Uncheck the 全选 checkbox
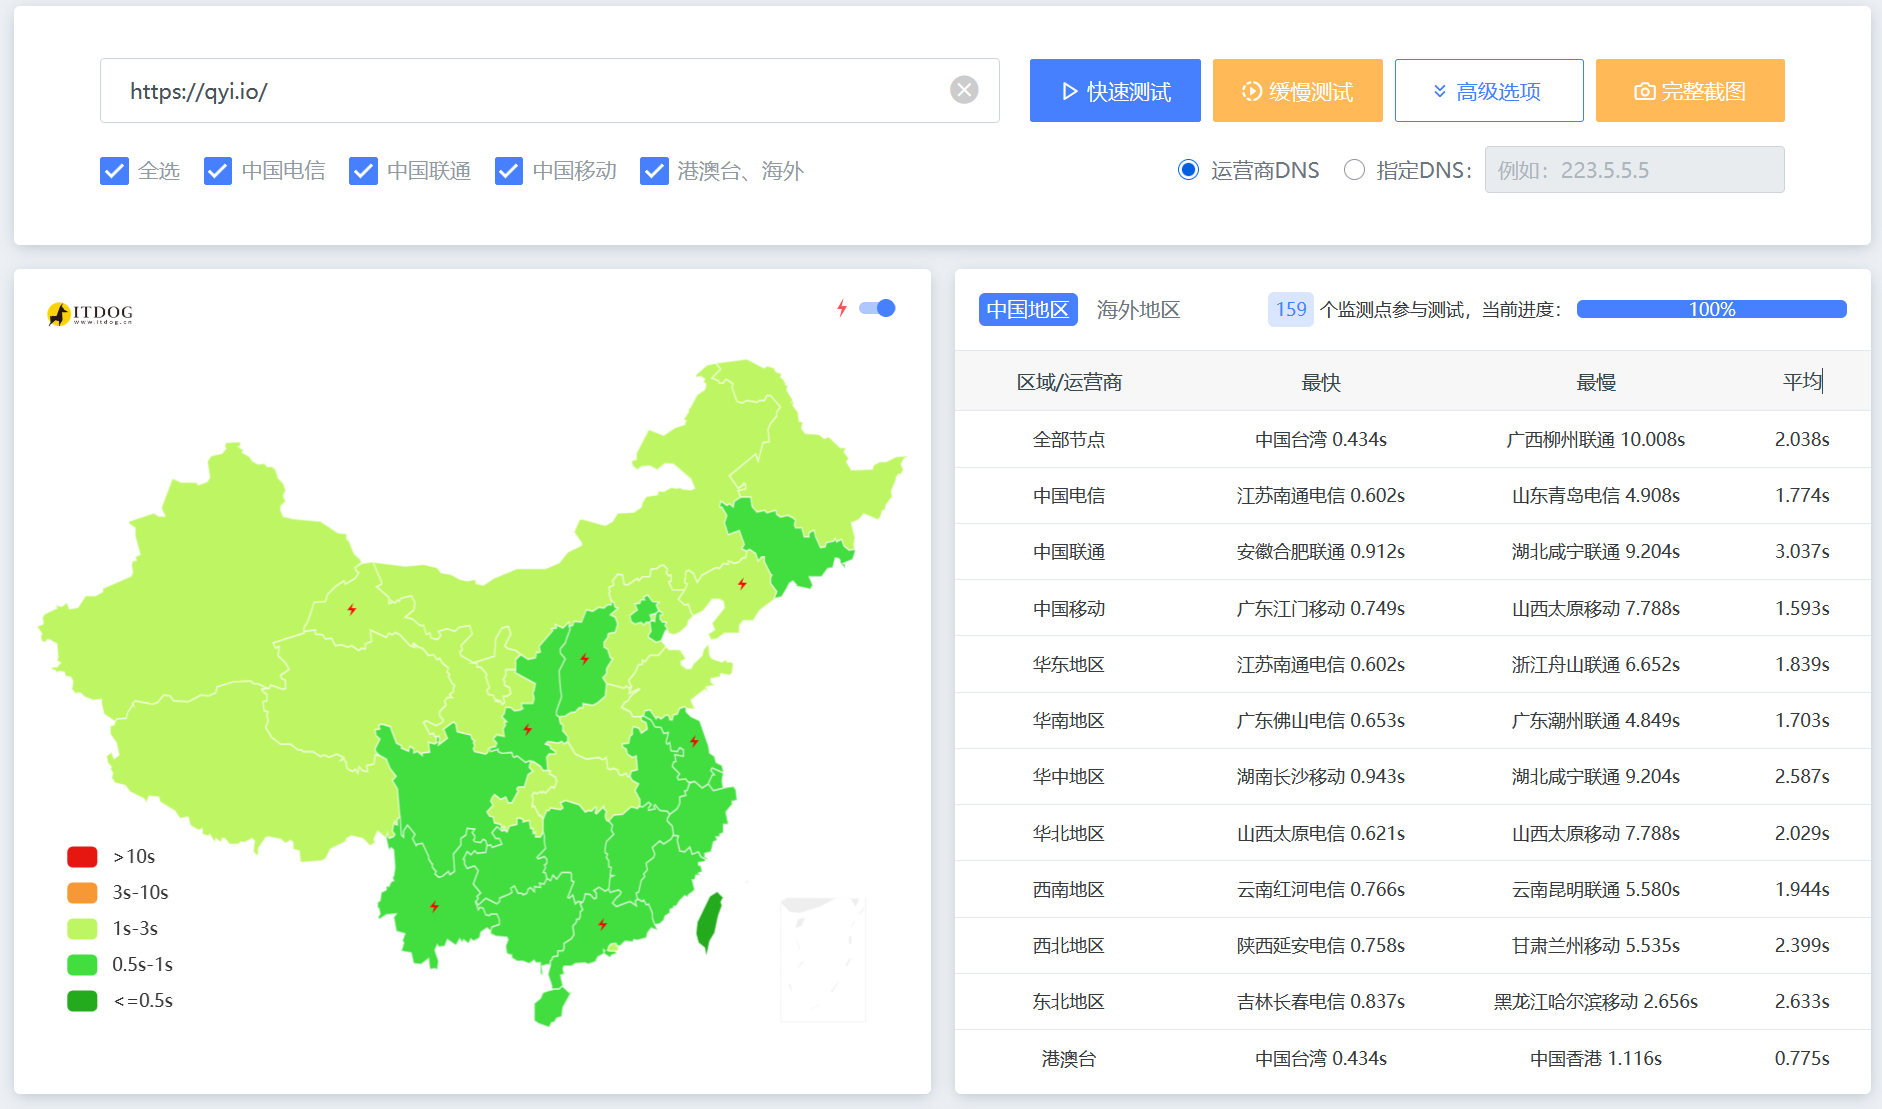Image resolution: width=1882 pixels, height=1109 pixels. (115, 171)
